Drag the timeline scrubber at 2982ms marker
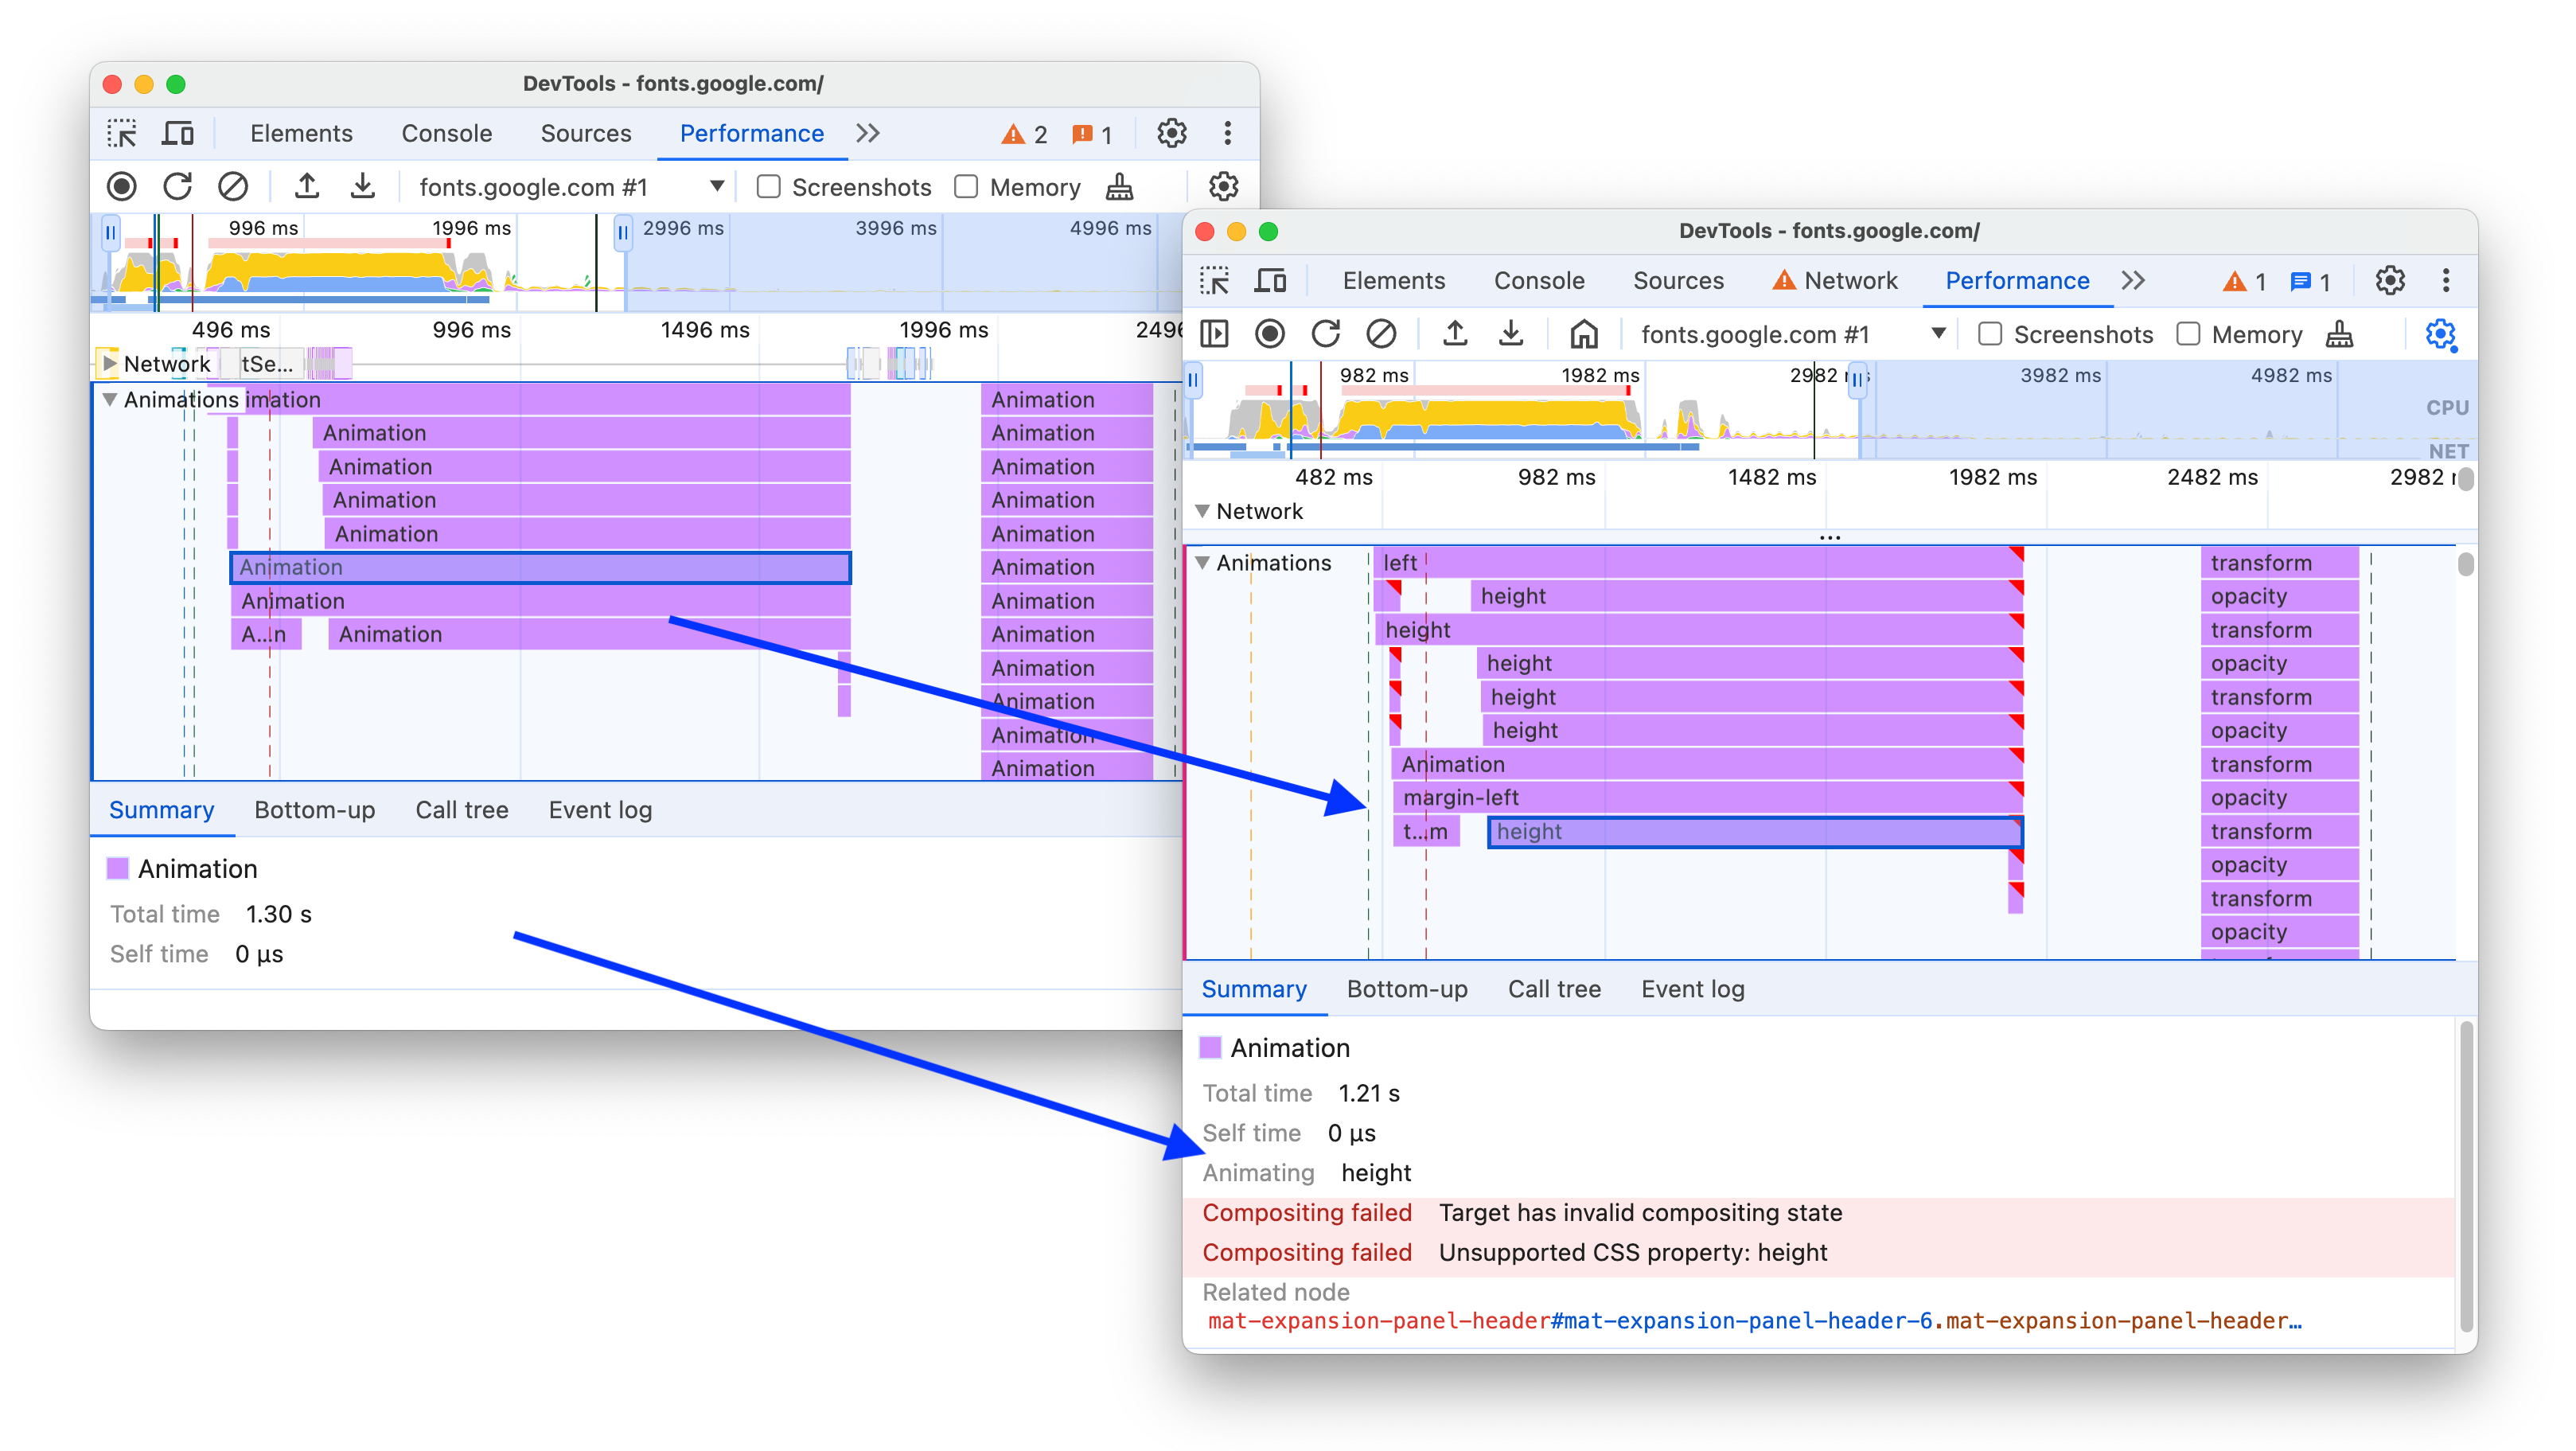2576x1451 pixels. coord(1857,380)
